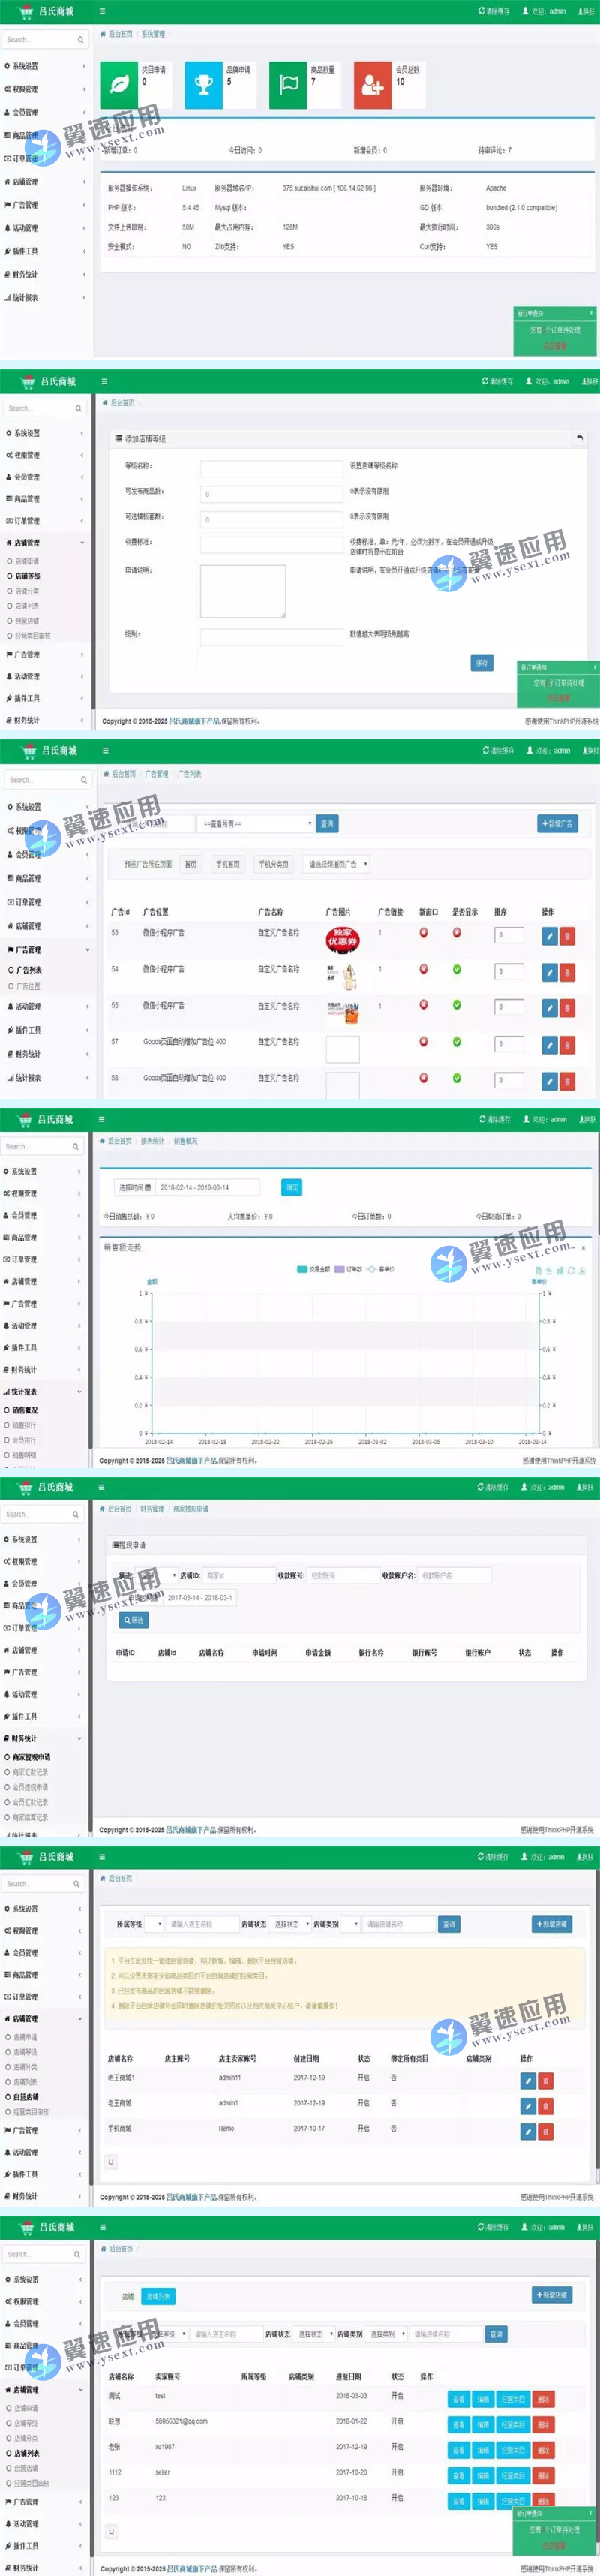Image resolution: width=600 pixels, height=2576 pixels.
Task: Delete ad 58 with its trash icon
Action: 567,1081
